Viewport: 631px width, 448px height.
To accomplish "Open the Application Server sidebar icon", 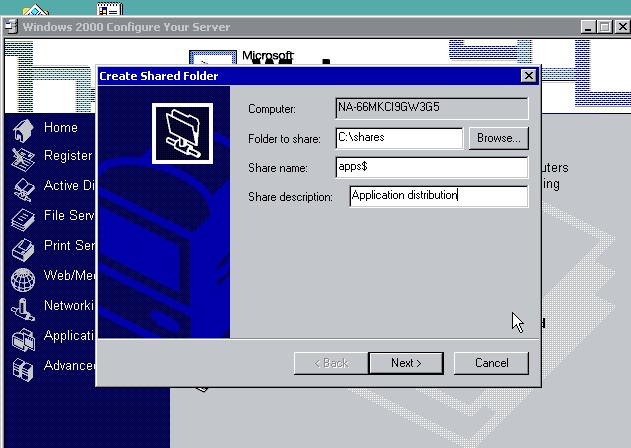I will click(x=23, y=339).
